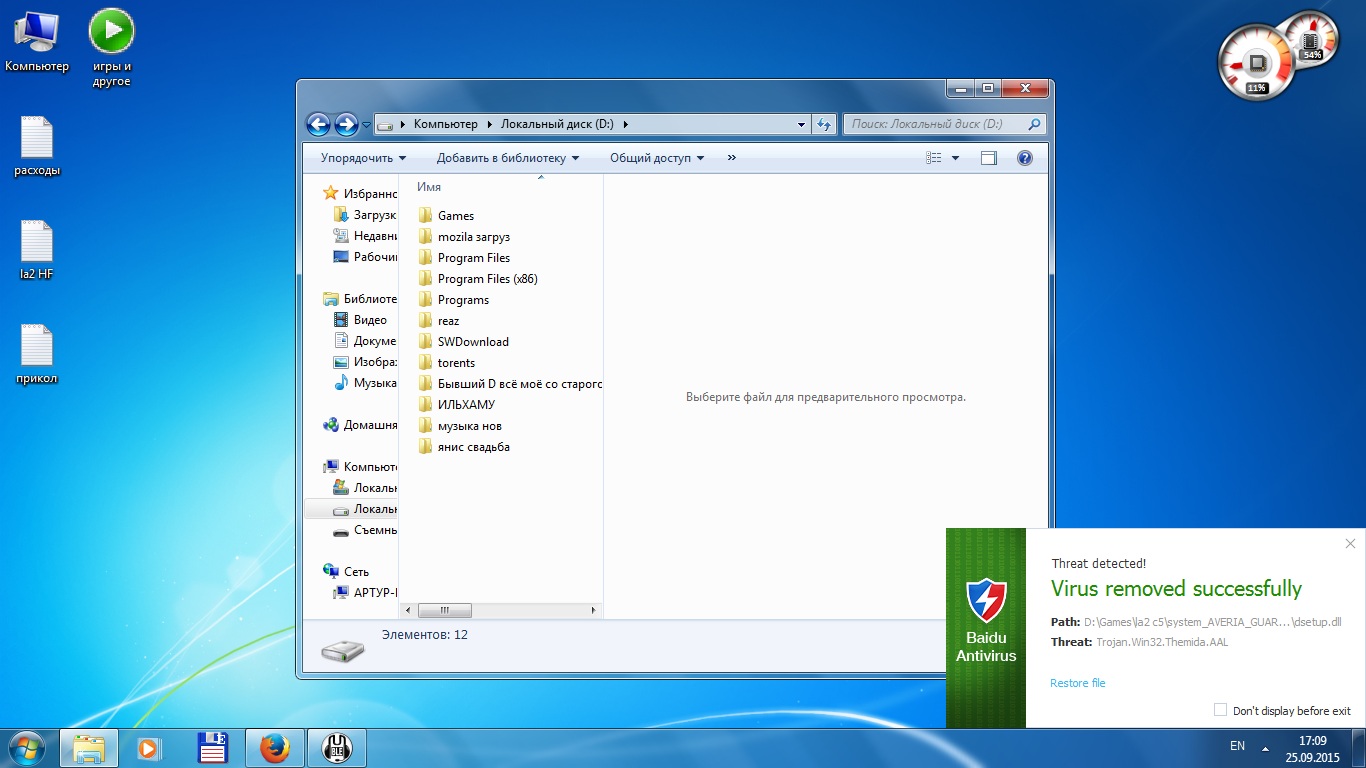The image size is (1366, 768).
Task: Toggle the preview pane icon in toolbar
Action: point(989,158)
